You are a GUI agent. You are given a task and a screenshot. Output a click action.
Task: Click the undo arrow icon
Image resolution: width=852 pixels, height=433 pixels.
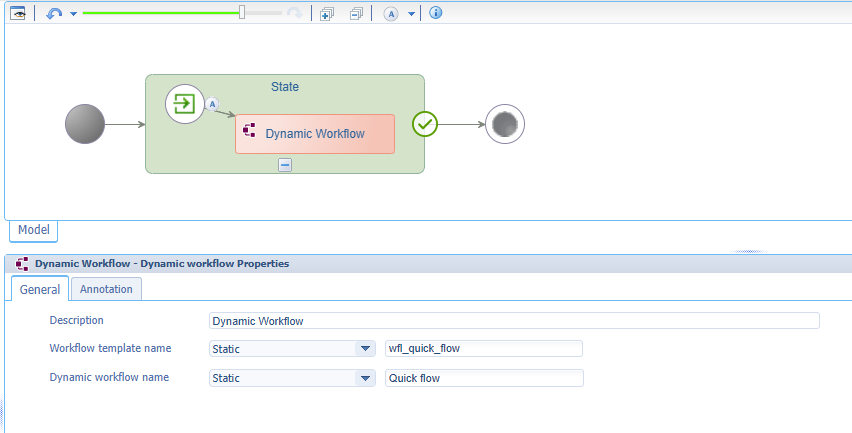[55, 13]
